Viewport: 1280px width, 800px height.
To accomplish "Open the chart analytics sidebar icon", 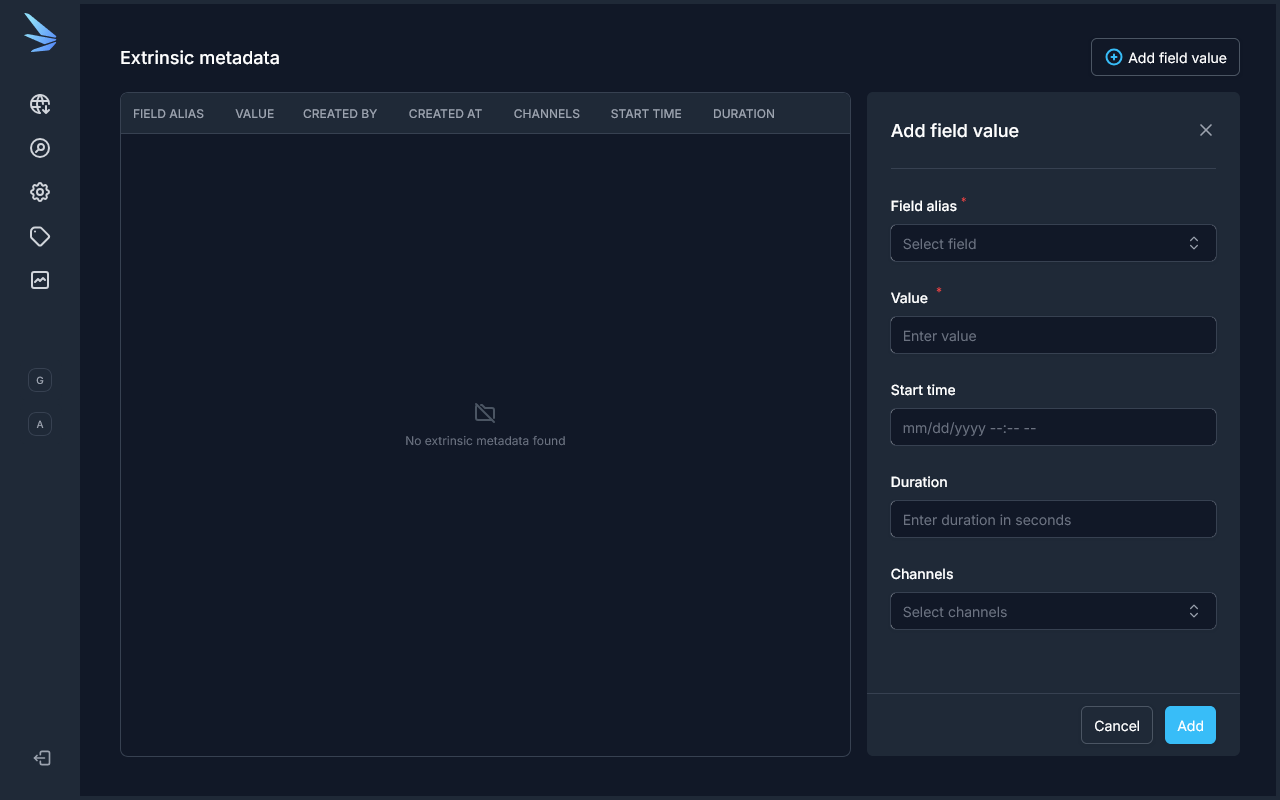I will [40, 280].
